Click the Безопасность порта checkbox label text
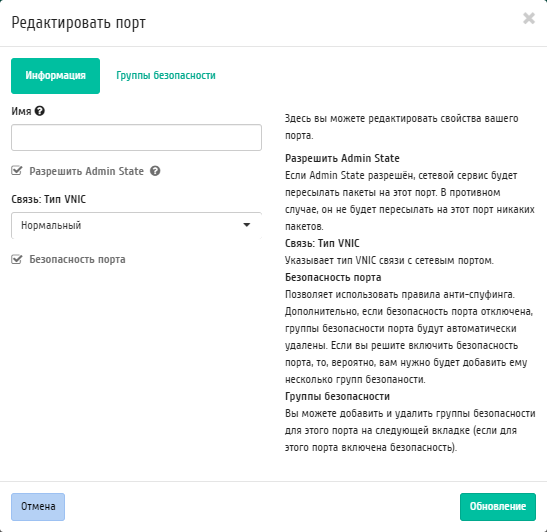 77,259
